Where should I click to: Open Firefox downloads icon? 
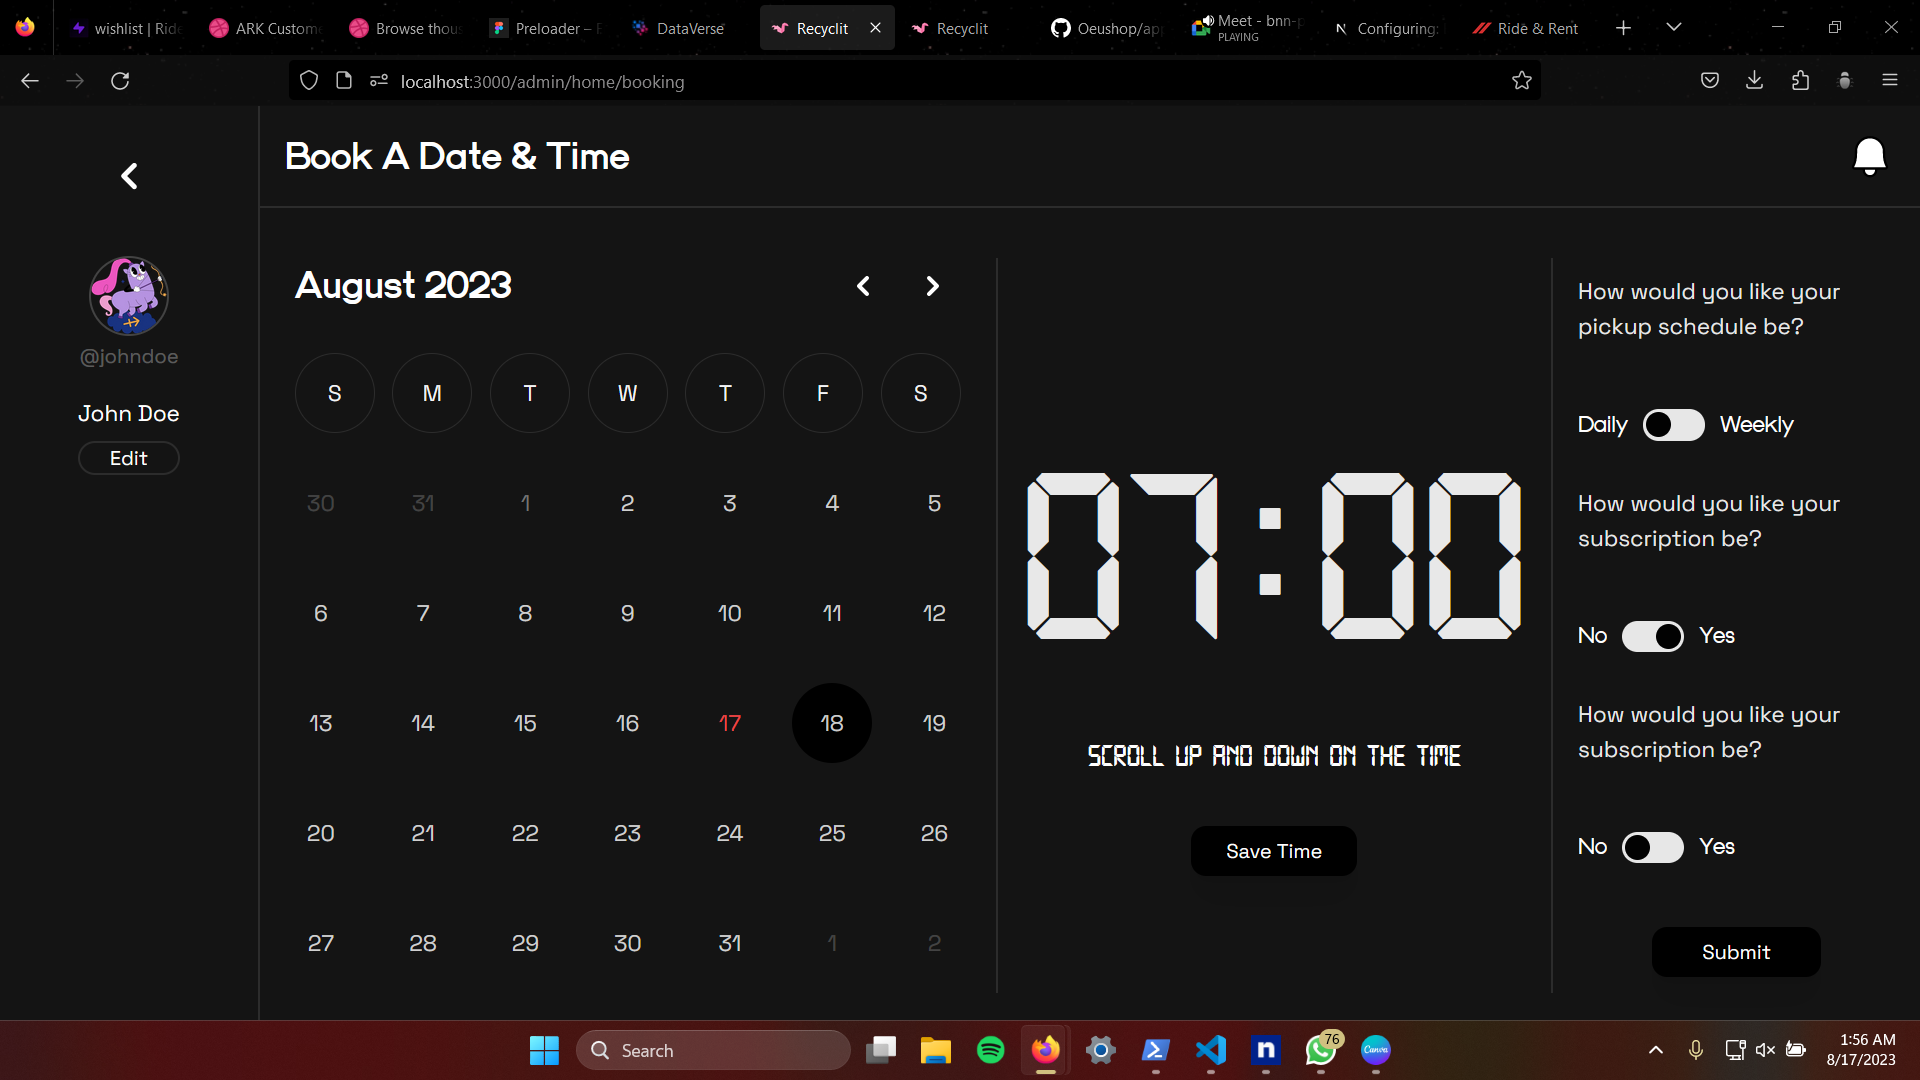click(x=1754, y=81)
